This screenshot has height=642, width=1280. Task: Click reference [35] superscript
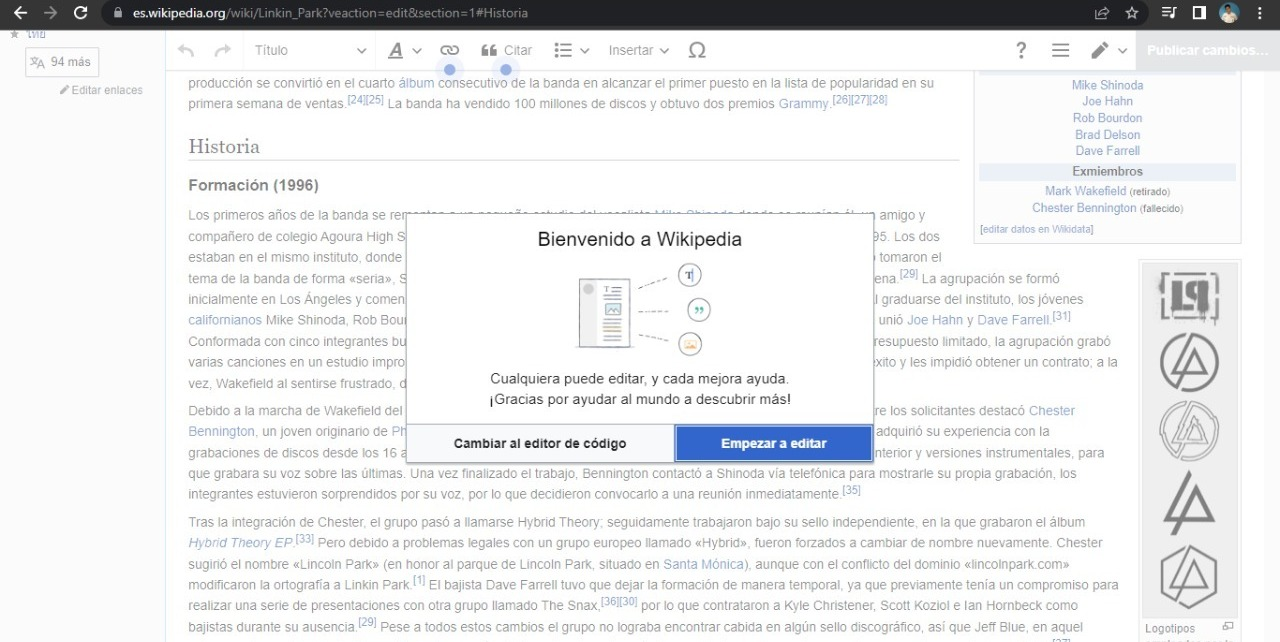(851, 490)
